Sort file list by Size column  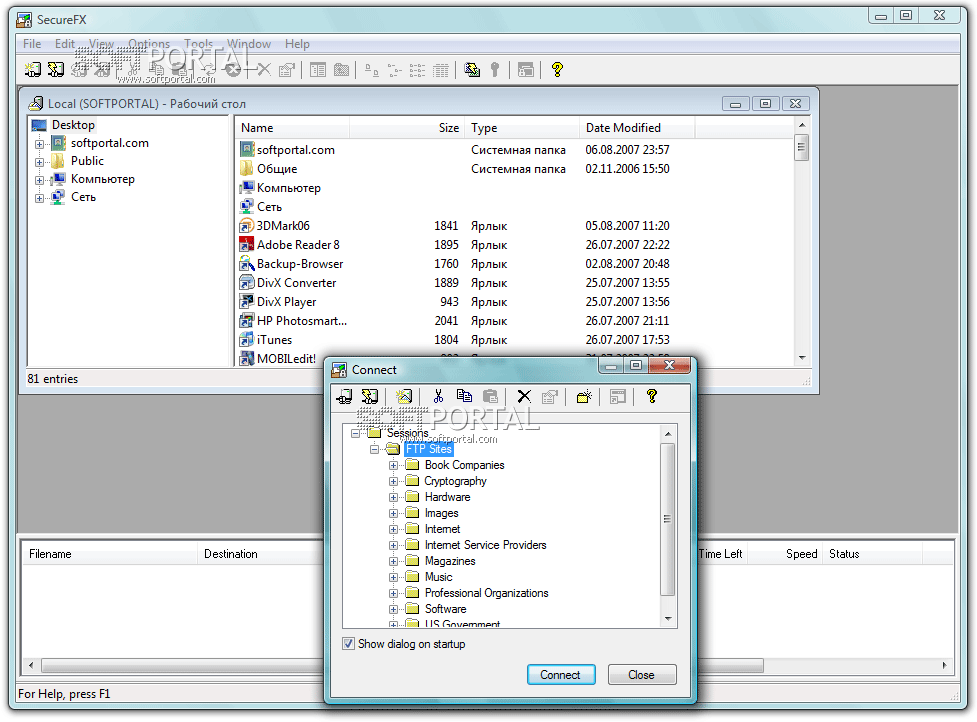point(407,128)
